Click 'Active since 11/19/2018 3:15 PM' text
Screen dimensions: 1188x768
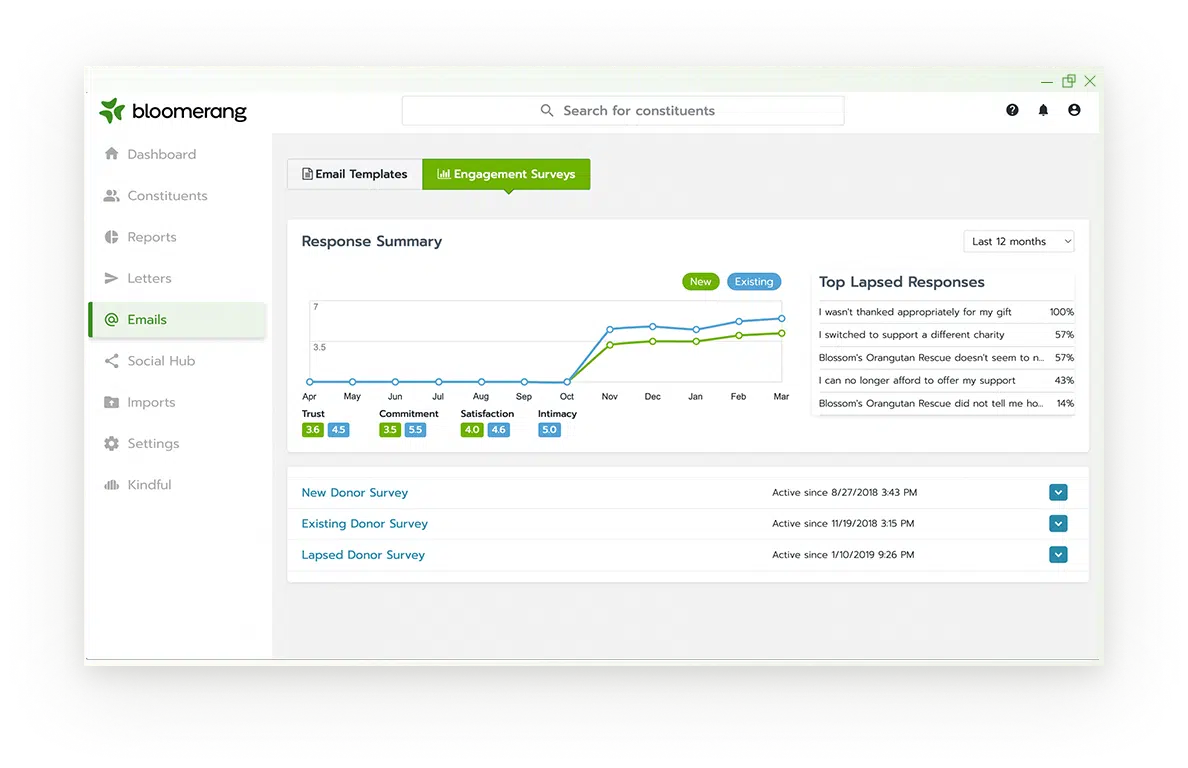pos(843,523)
